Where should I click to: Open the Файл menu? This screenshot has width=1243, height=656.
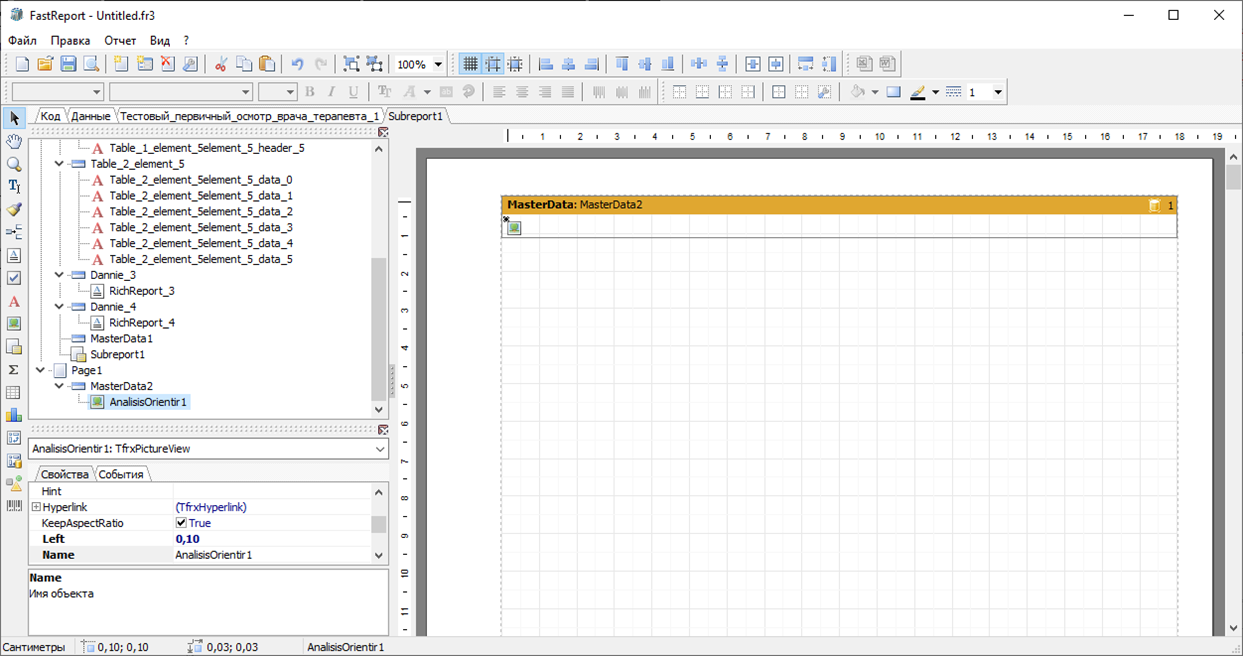click(22, 41)
